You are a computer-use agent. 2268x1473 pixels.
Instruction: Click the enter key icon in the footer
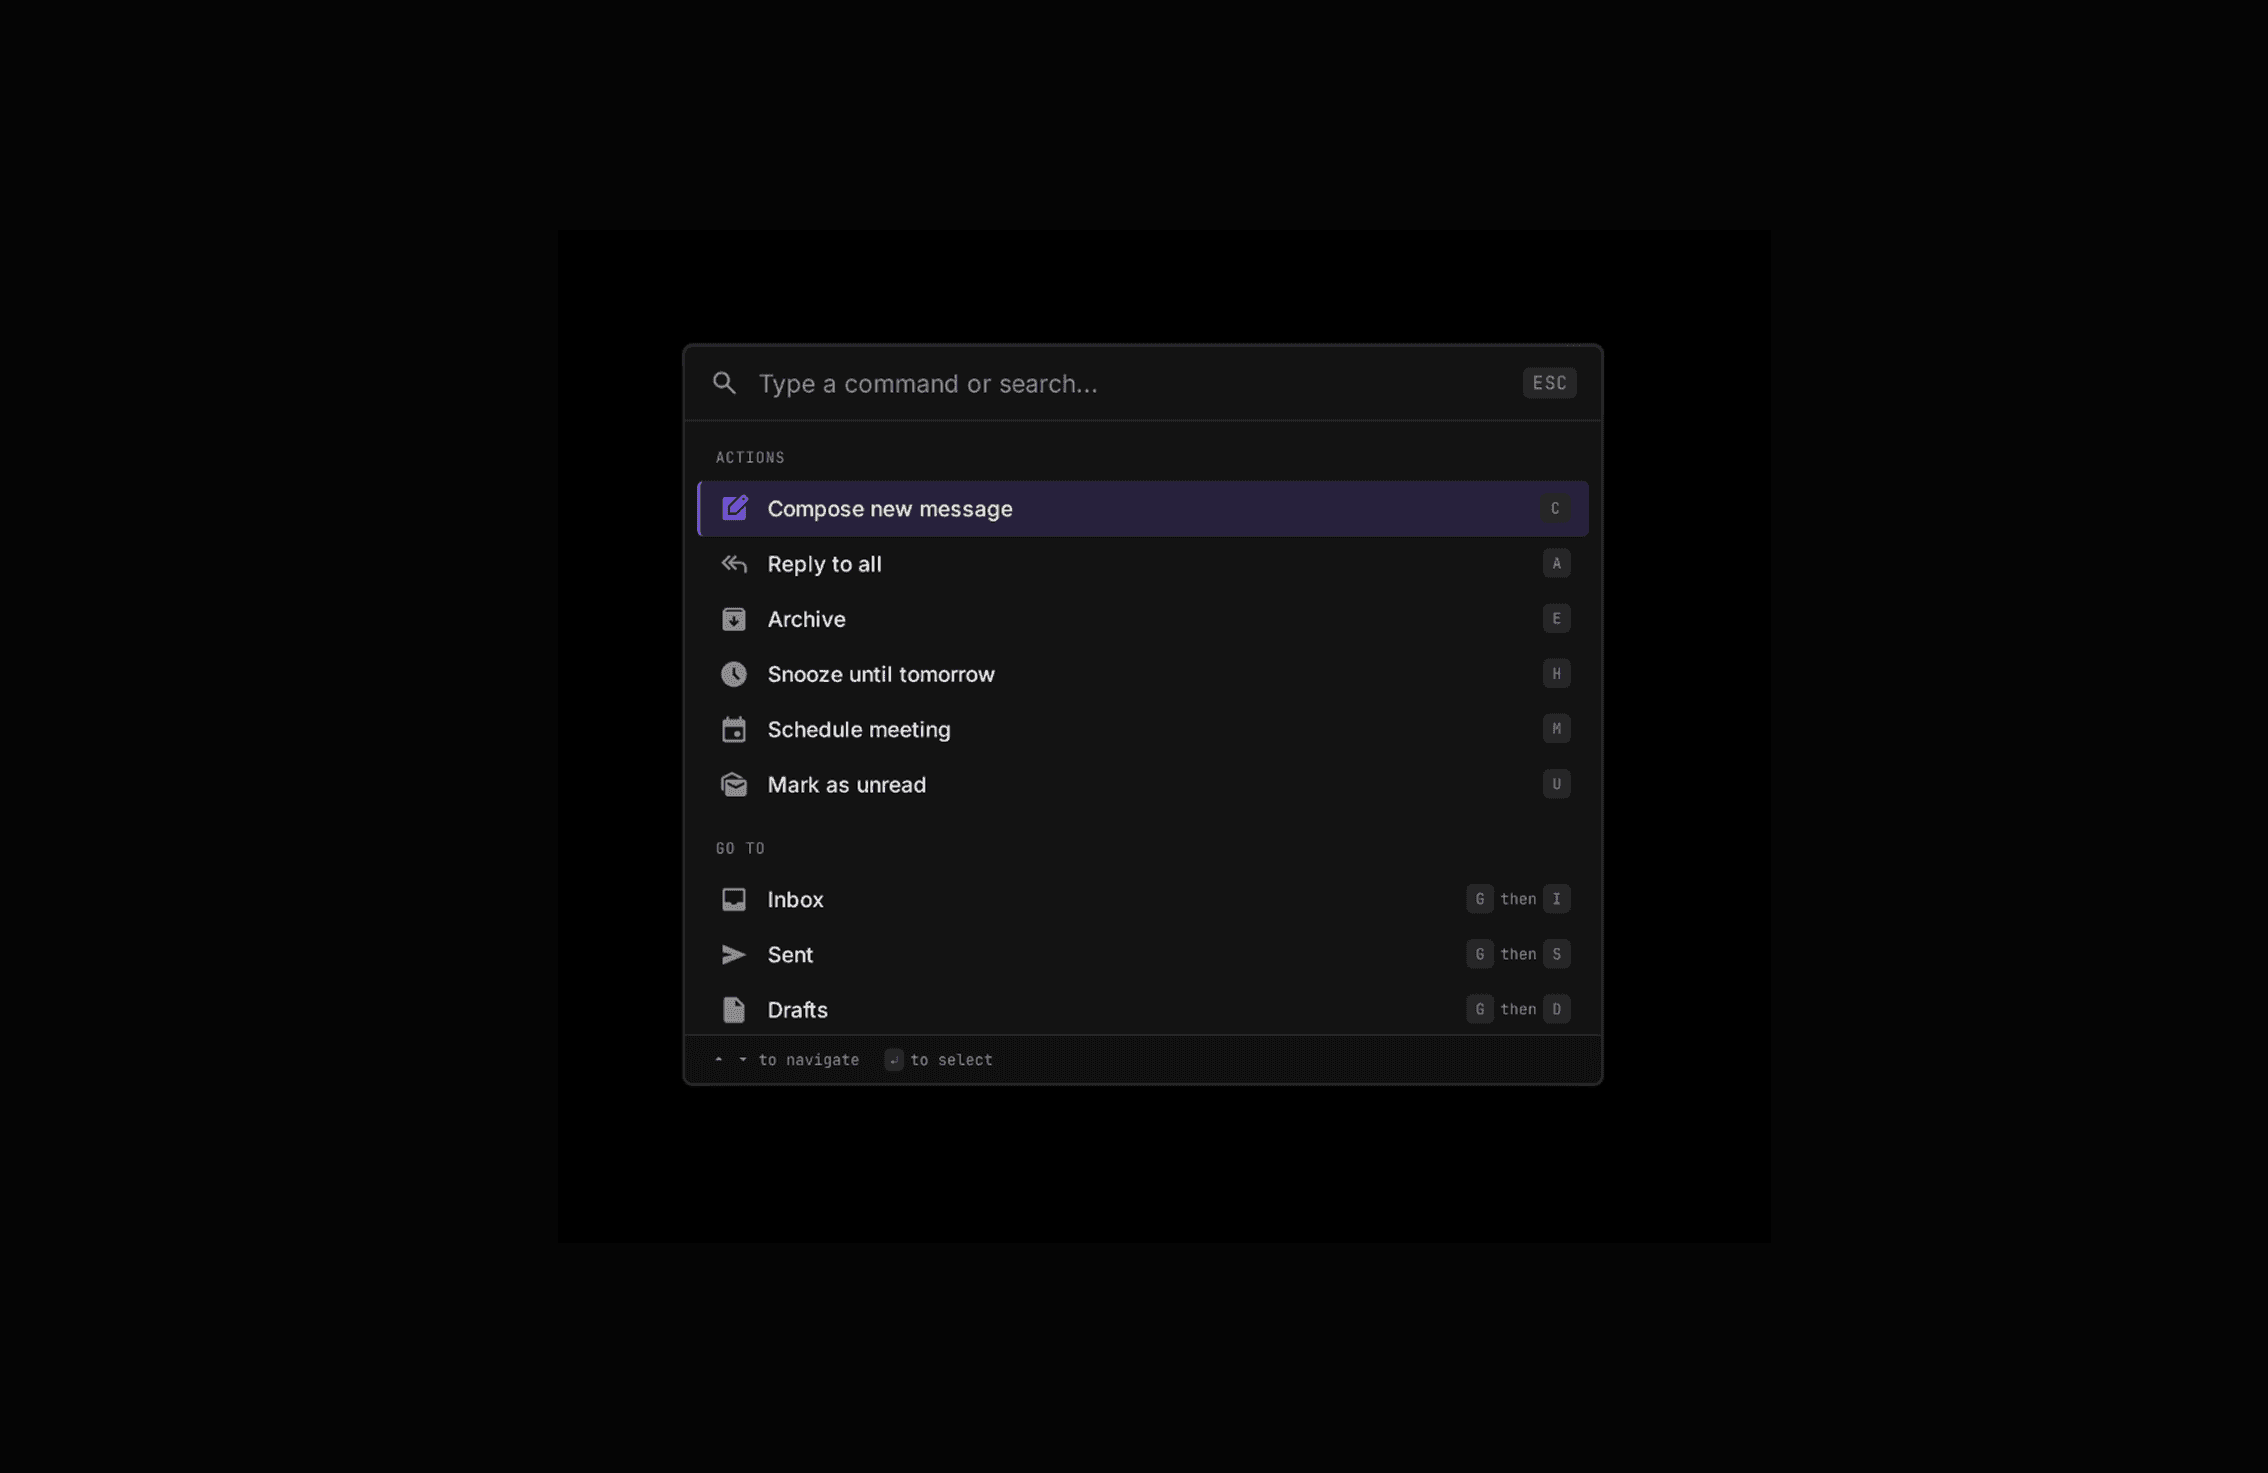pyautogui.click(x=893, y=1059)
